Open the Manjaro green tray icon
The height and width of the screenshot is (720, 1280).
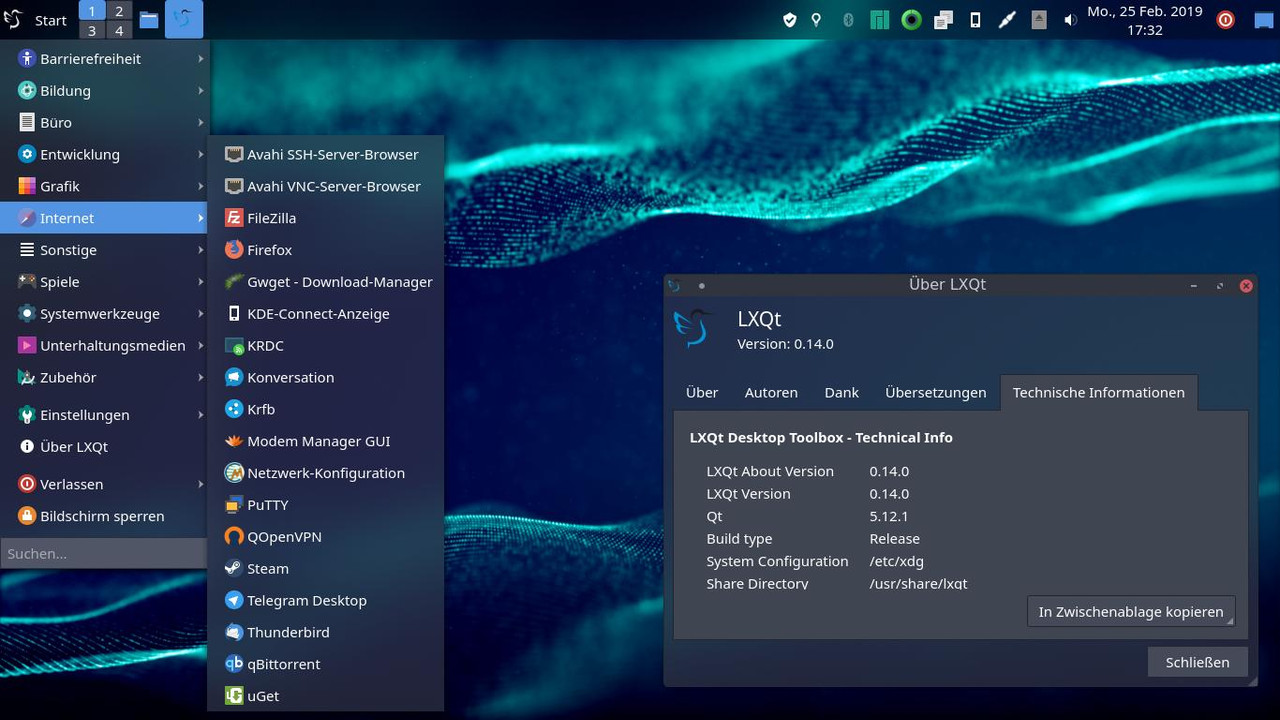tap(879, 19)
